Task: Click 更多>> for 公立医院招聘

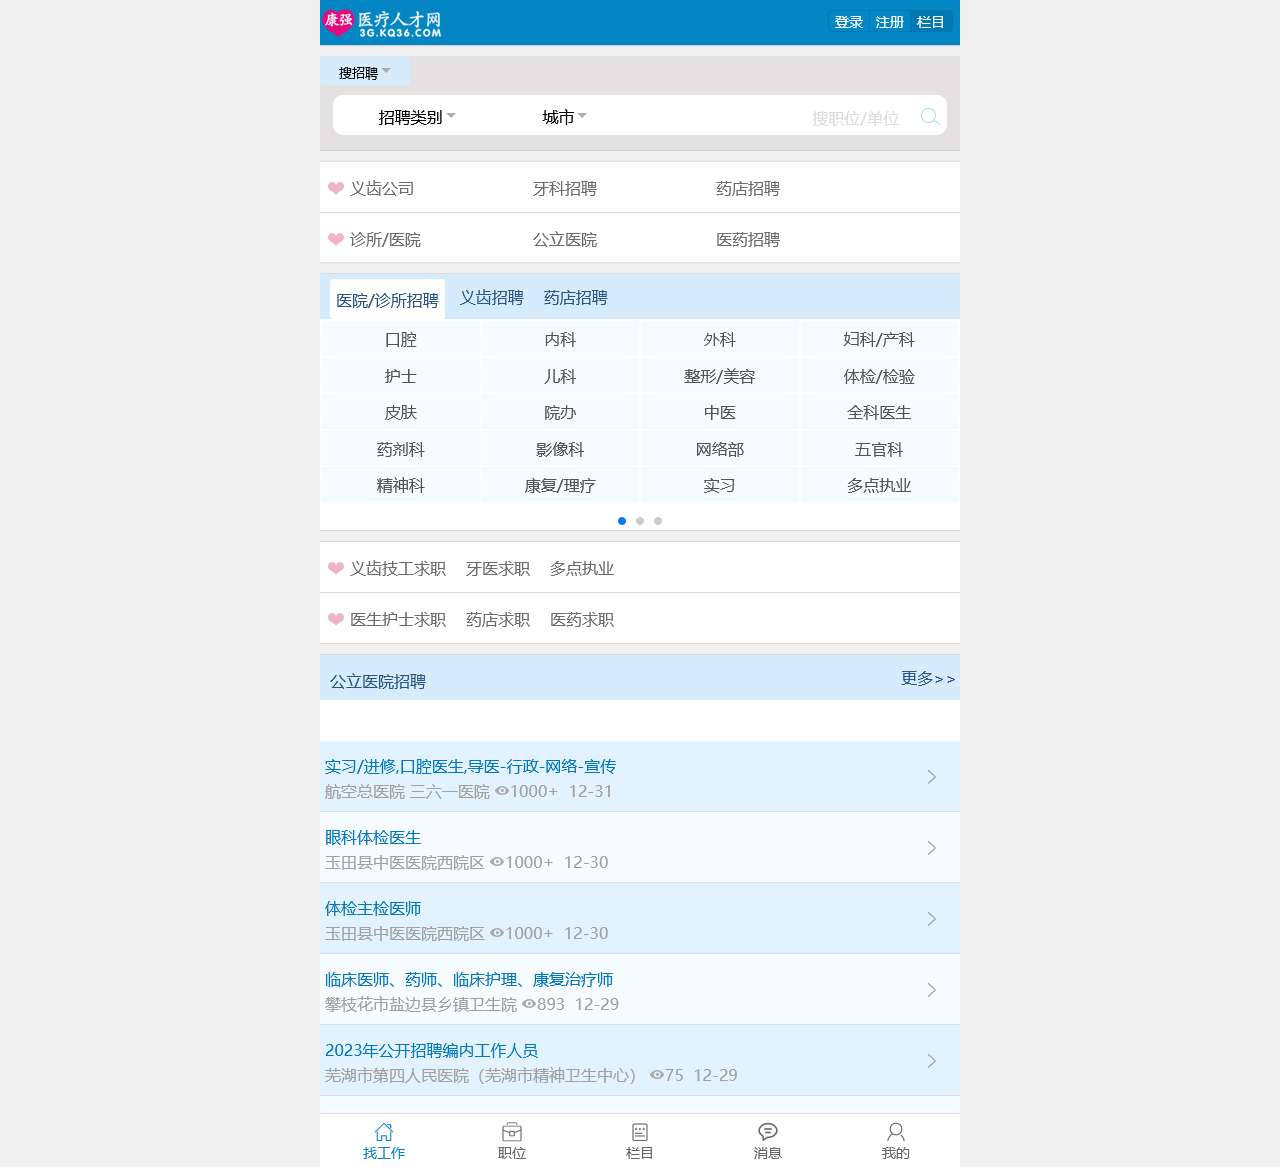Action: pyautogui.click(x=928, y=679)
